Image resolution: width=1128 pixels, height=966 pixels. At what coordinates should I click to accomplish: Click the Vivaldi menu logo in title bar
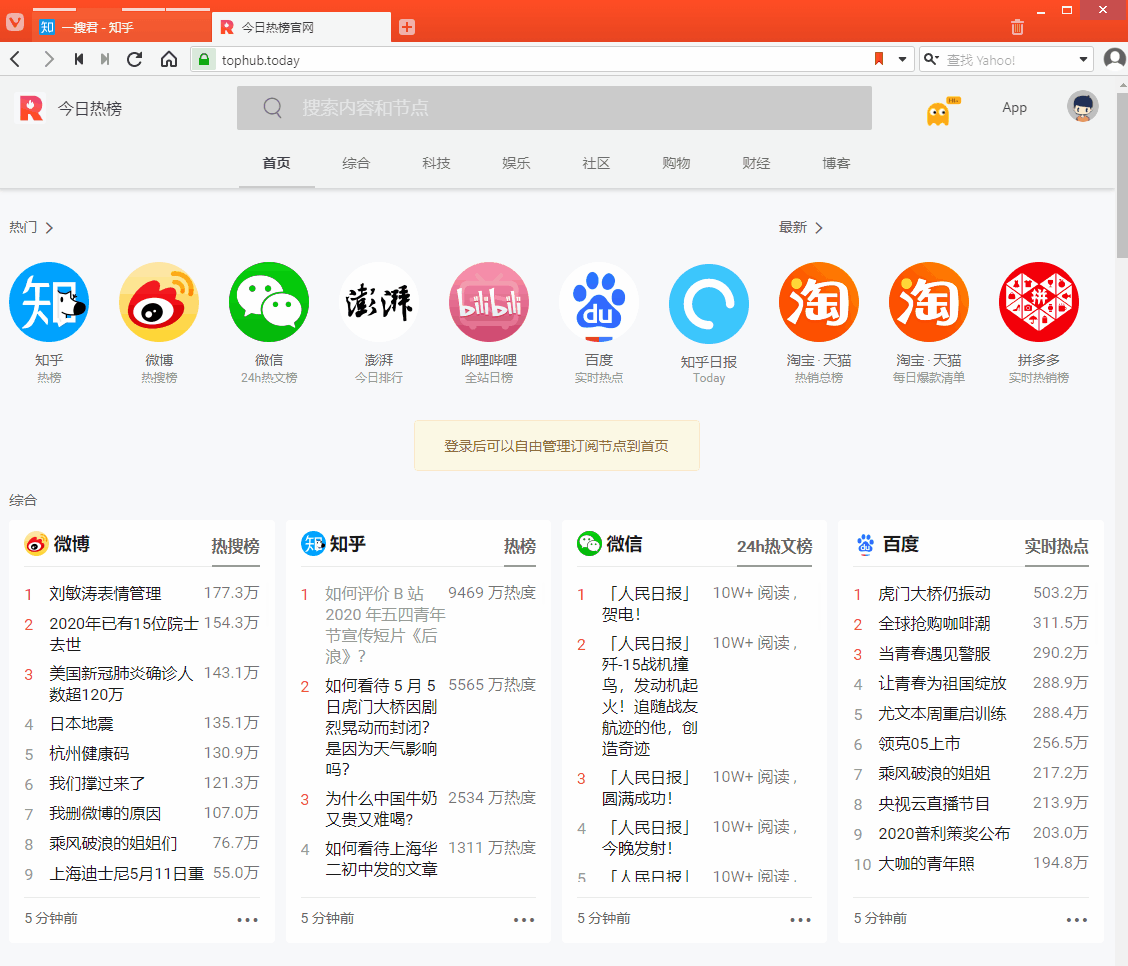click(x=15, y=22)
